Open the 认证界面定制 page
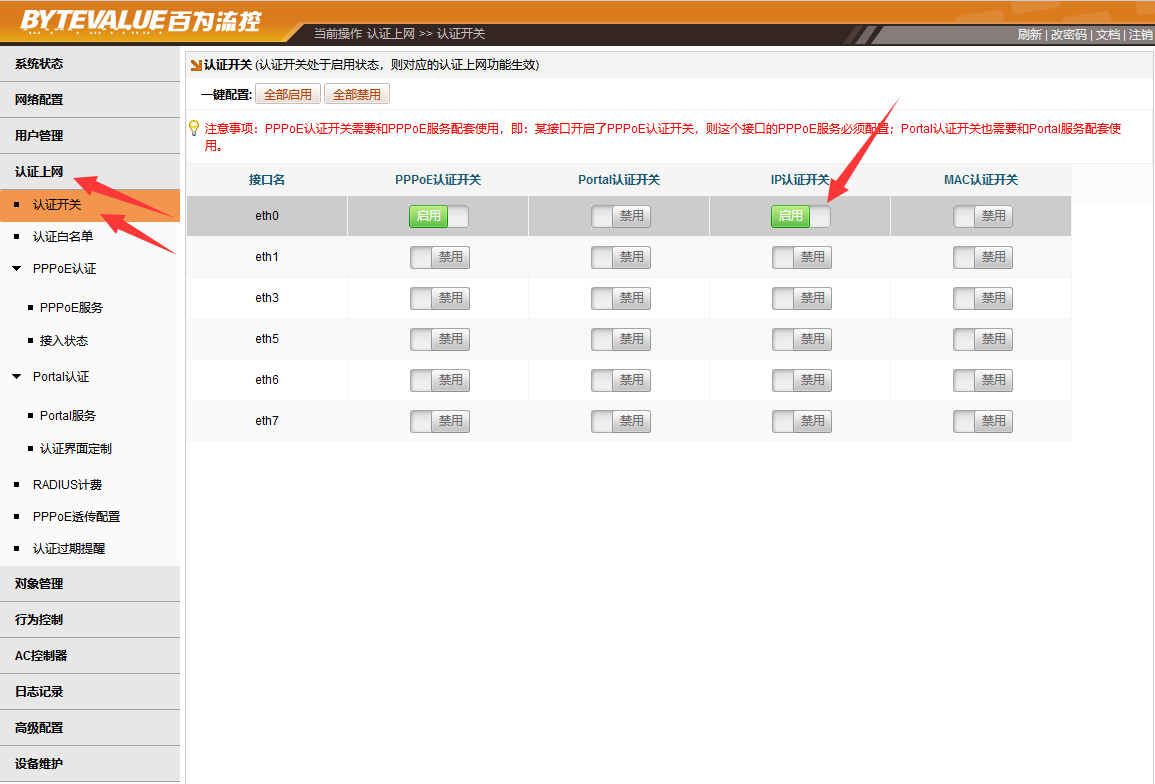Image resolution: width=1155 pixels, height=784 pixels. click(76, 449)
